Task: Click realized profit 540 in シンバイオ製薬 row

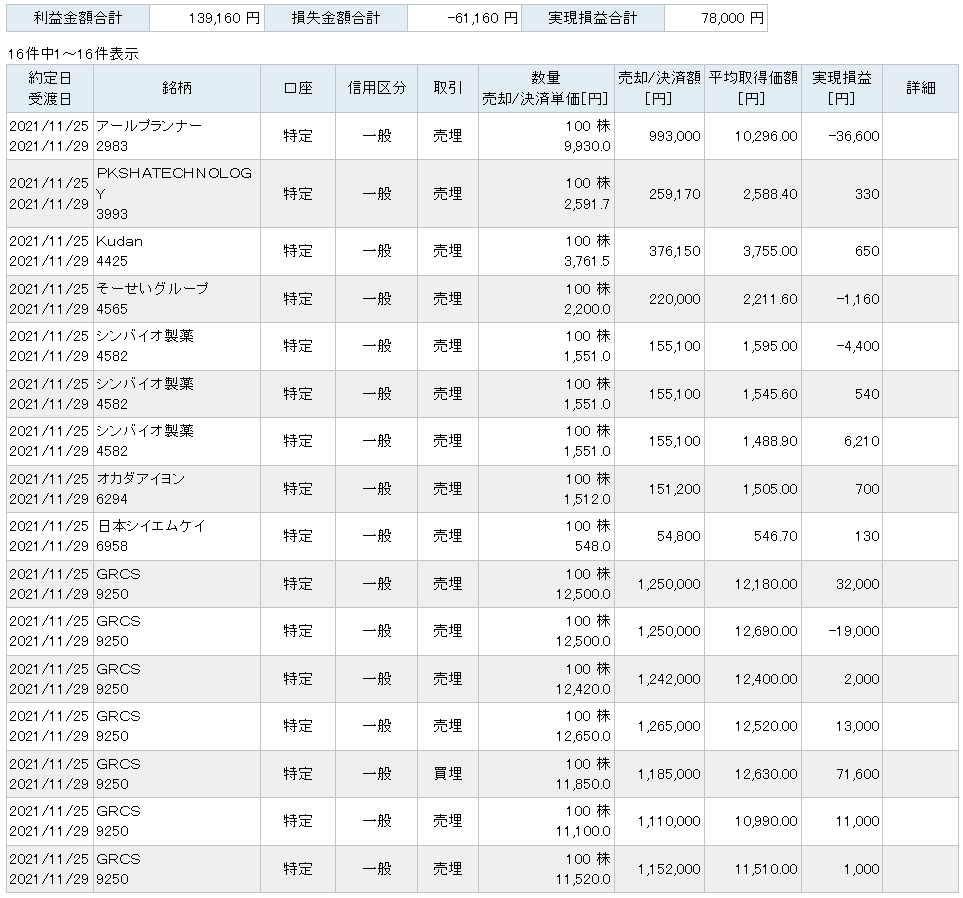Action: [867, 394]
